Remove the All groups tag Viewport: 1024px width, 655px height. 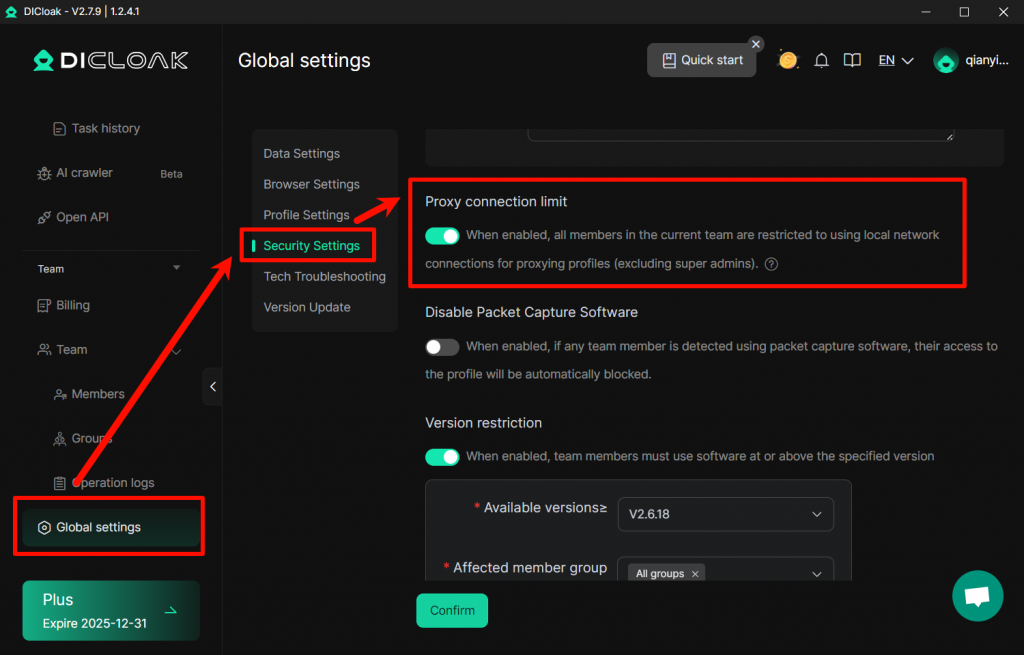coord(695,574)
